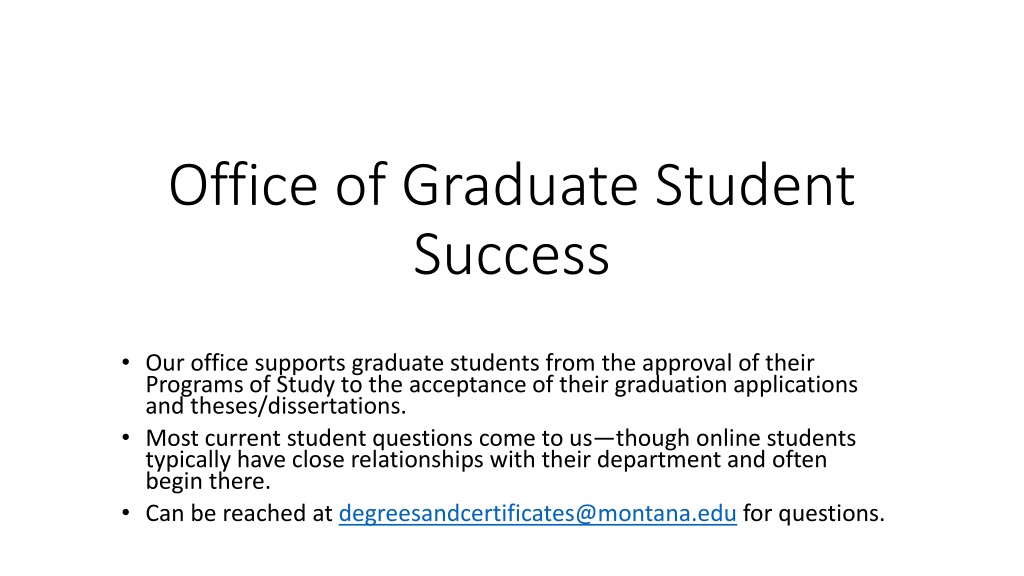1024x576 pixels.
Task: Place cursor on 'Our office supports graduate students' text
Action: pyautogui.click(x=342, y=363)
